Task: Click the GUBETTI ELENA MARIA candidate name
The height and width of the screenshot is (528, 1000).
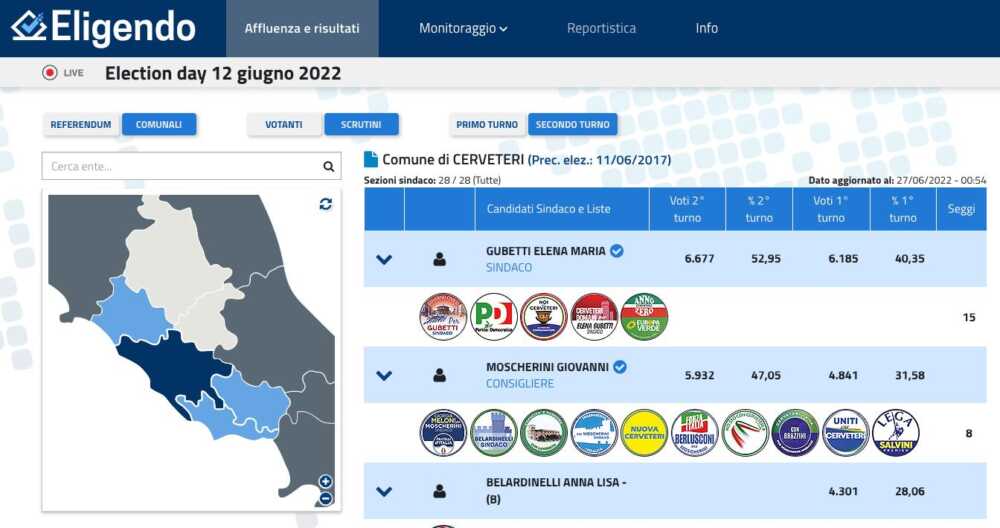Action: pos(546,251)
